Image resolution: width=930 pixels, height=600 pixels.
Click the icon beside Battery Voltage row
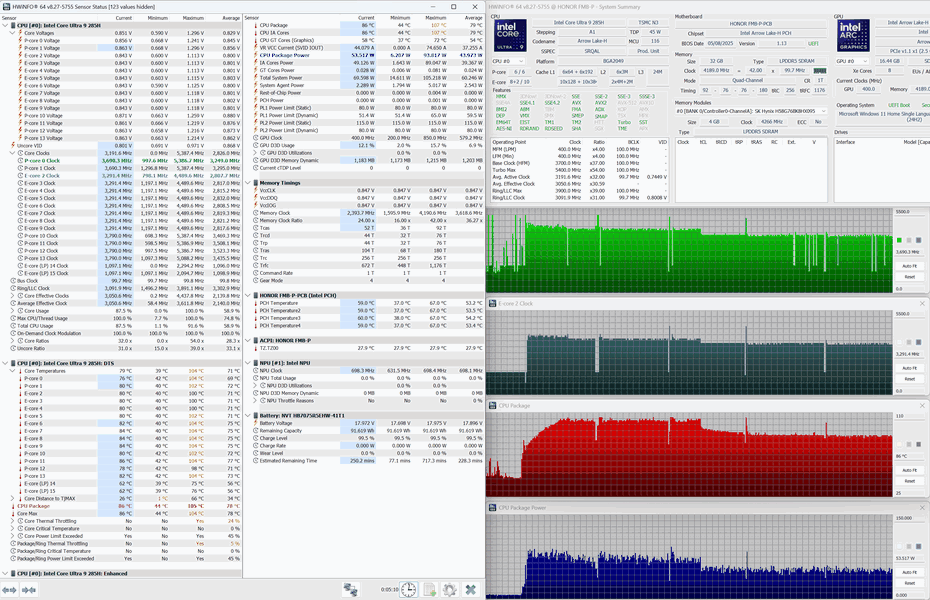tap(256, 423)
